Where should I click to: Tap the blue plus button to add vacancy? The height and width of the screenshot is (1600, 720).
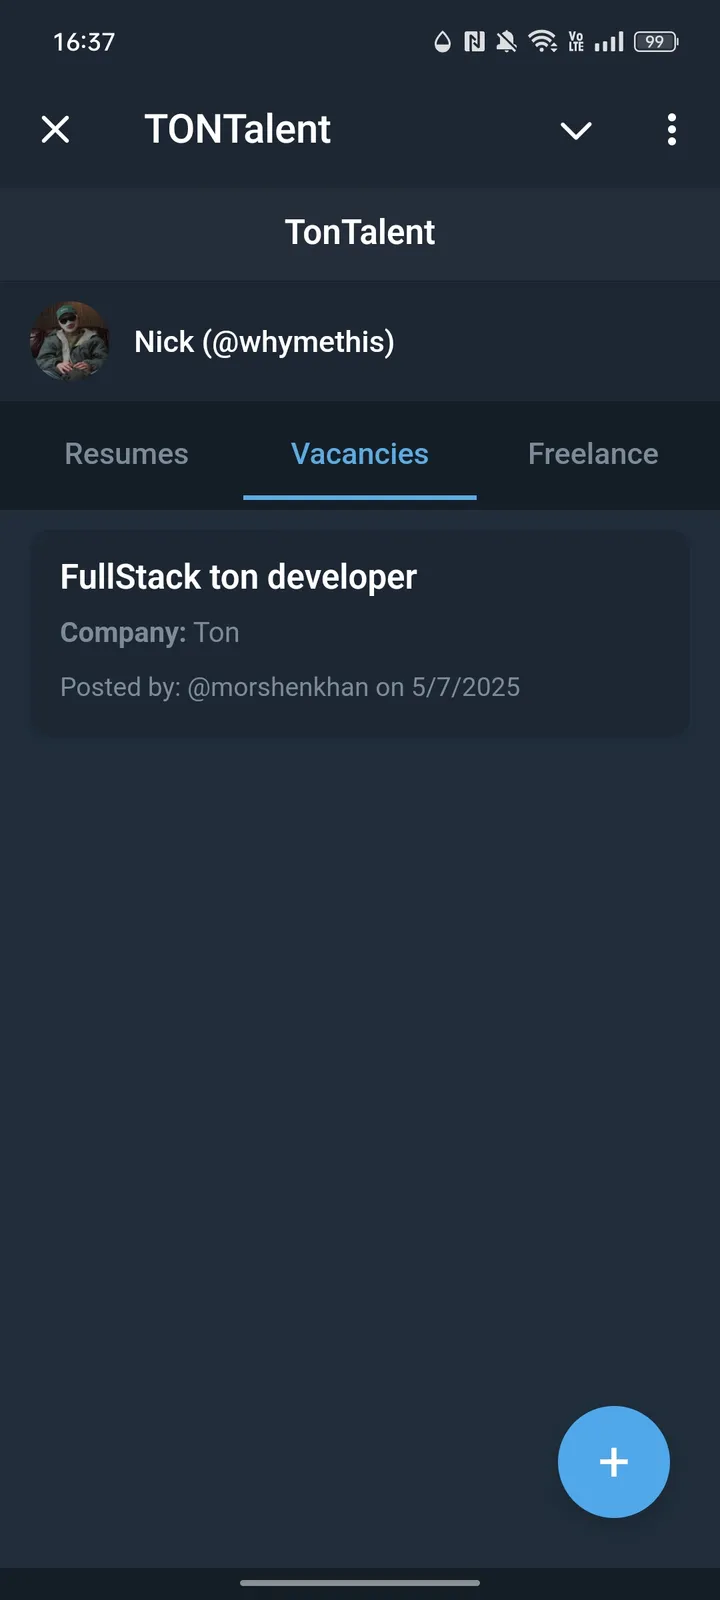(x=614, y=1462)
